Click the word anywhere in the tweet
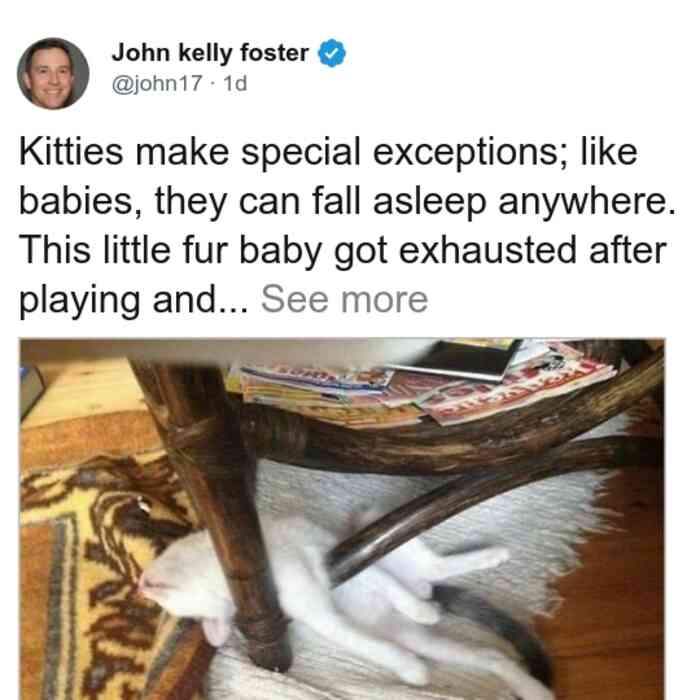Screen dimensions: 700x700 coord(587,202)
